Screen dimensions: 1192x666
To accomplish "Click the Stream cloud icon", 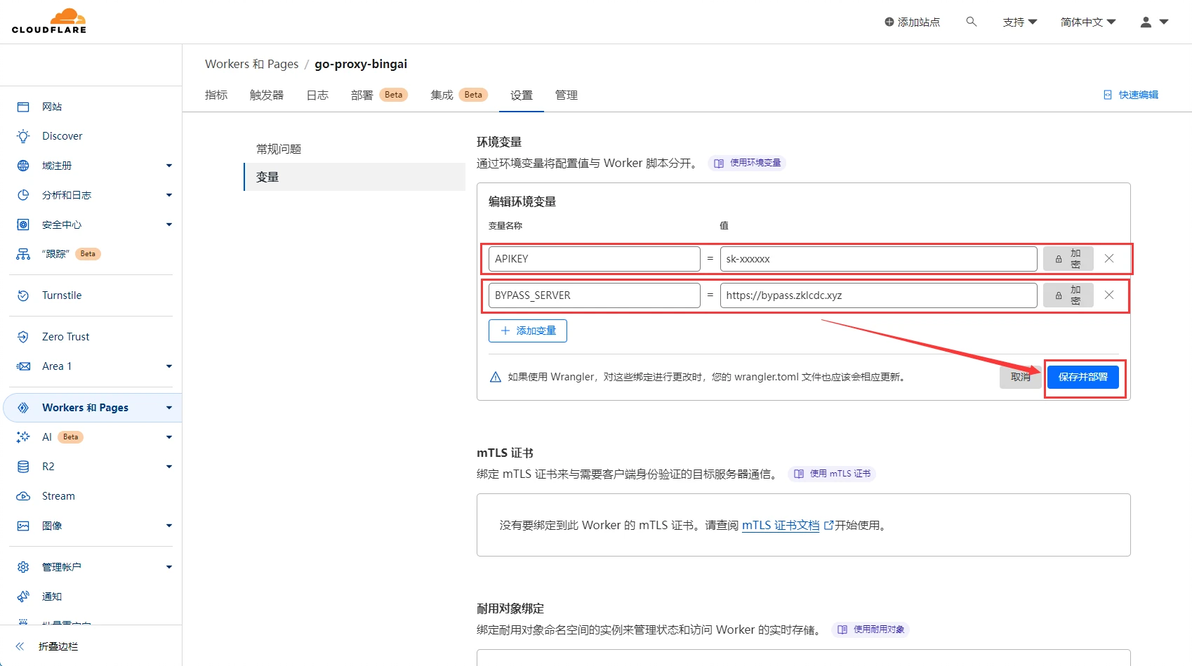I will (24, 496).
